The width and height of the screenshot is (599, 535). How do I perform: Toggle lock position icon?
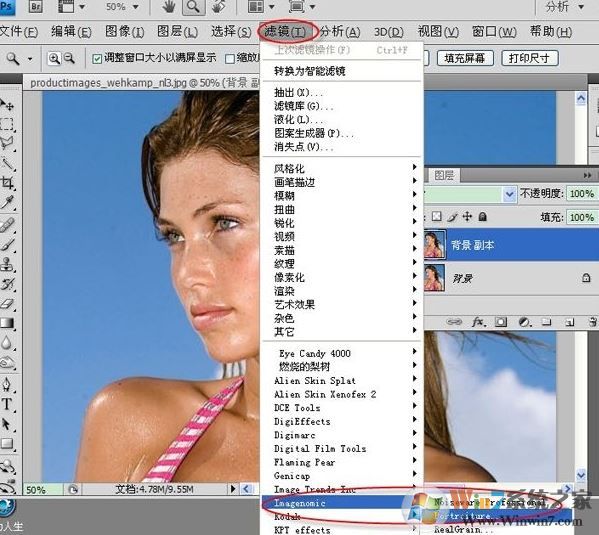pyautogui.click(x=467, y=217)
